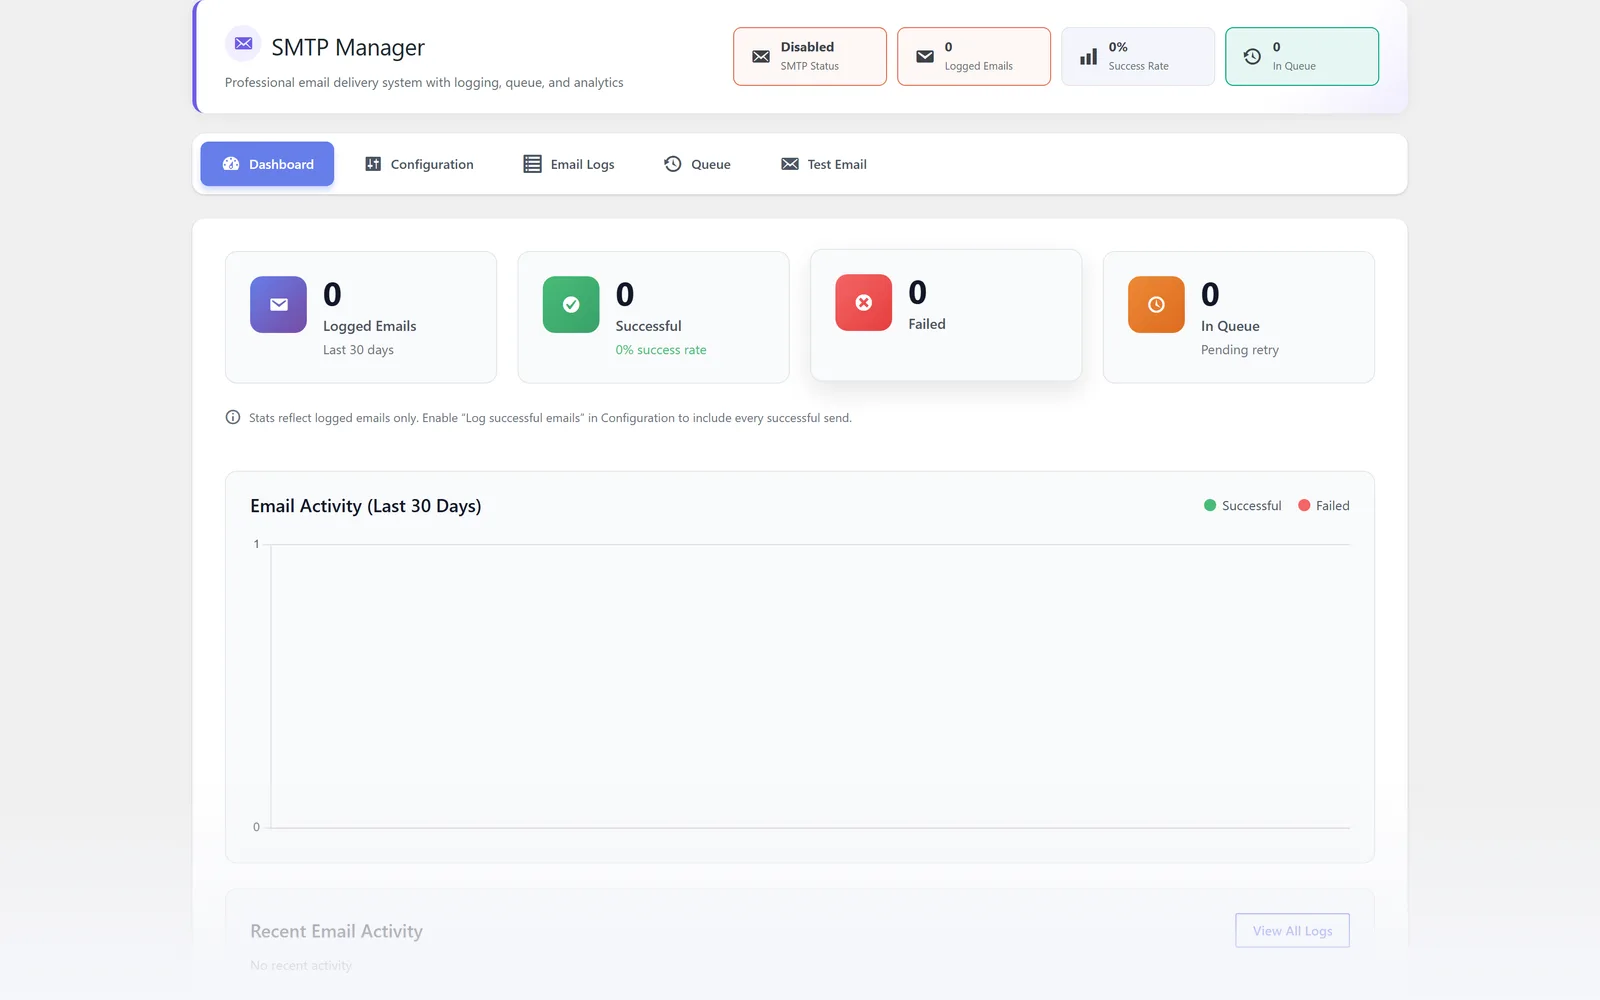The height and width of the screenshot is (1000, 1600).
Task: Click the purple Logged Emails card icon
Action: 278,304
